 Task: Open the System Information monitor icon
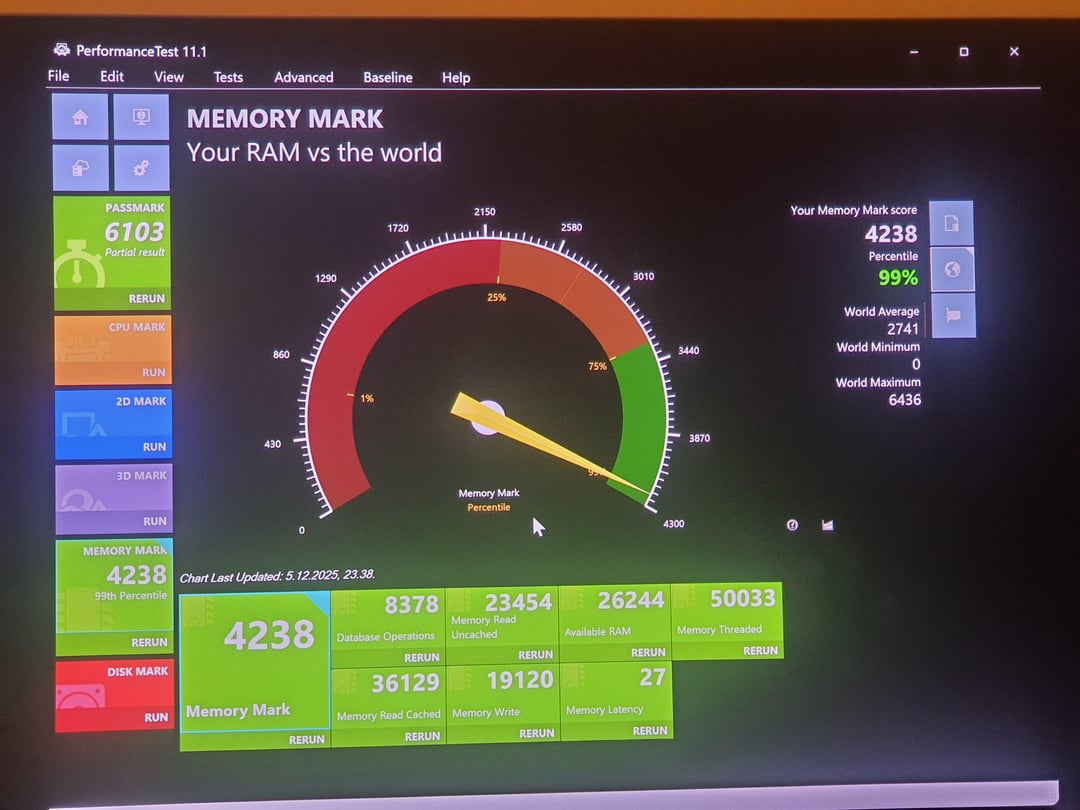pyautogui.click(x=141, y=118)
